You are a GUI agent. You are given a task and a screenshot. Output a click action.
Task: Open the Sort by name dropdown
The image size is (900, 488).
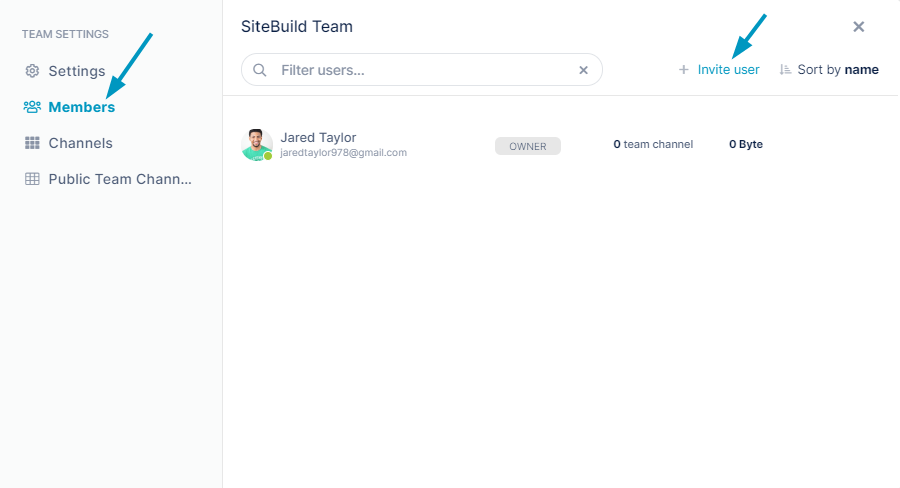838,69
